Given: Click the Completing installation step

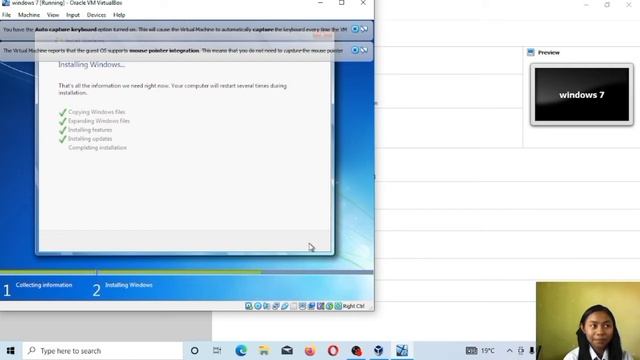Looking at the screenshot, I should 98,148.
